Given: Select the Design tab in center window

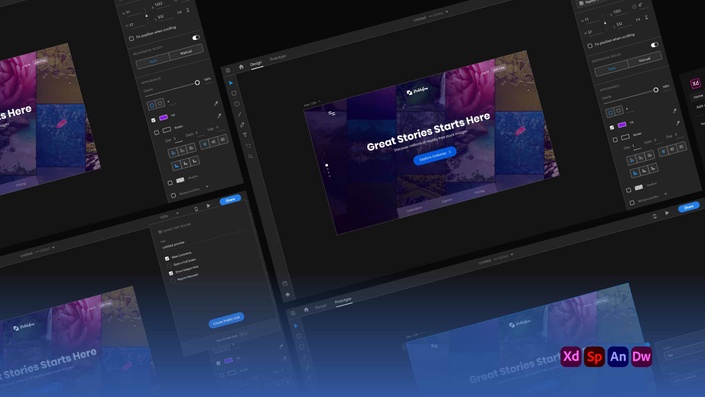Looking at the screenshot, I should click(x=256, y=64).
